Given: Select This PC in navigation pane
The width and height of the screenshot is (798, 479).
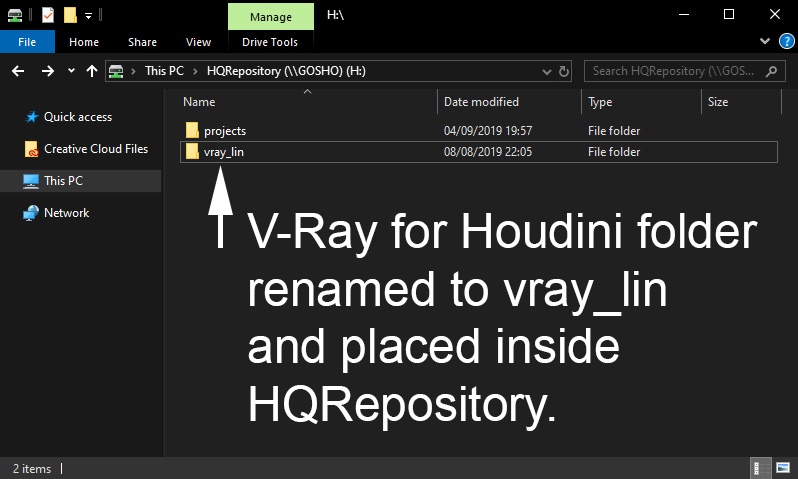Looking at the screenshot, I should pyautogui.click(x=81, y=181).
